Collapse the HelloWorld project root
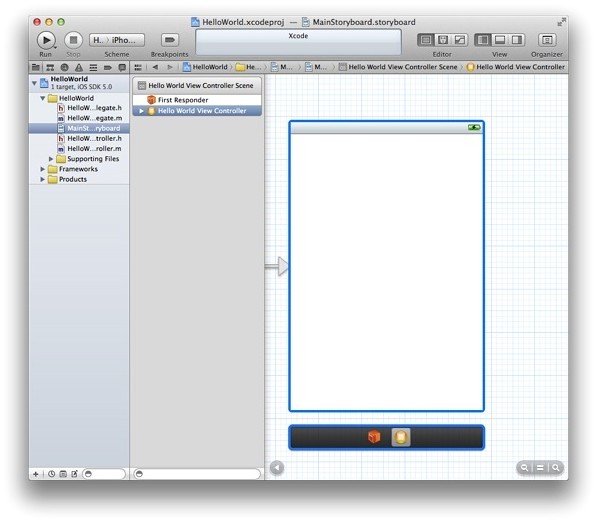This screenshot has width=597, height=522. tap(34, 83)
